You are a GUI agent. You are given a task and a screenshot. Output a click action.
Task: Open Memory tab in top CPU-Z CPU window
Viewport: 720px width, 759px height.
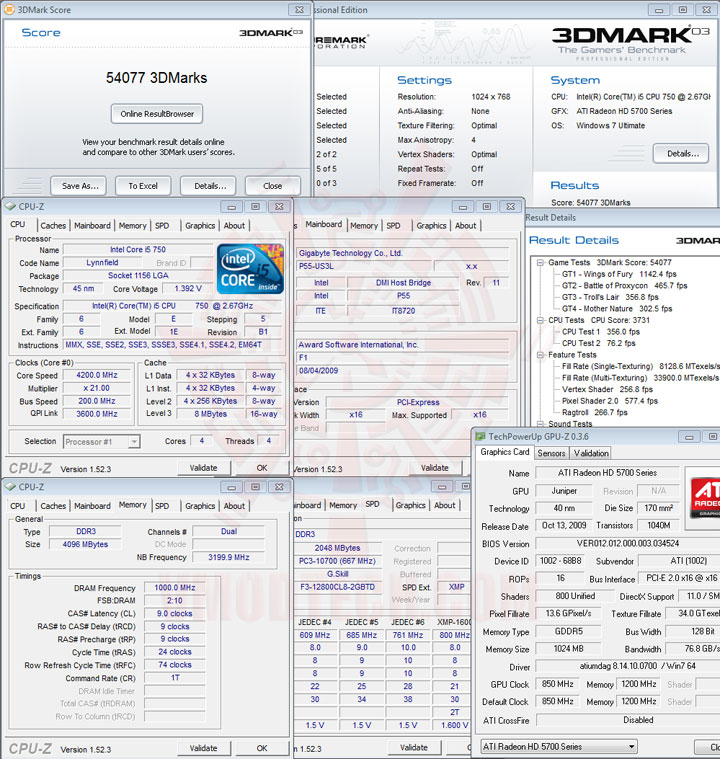coord(132,226)
